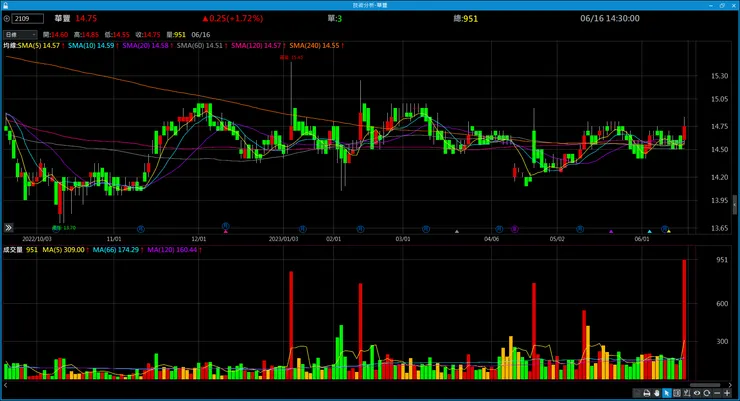
Task: Click the blue circle marker above the pink triangle
Action: 226,226
